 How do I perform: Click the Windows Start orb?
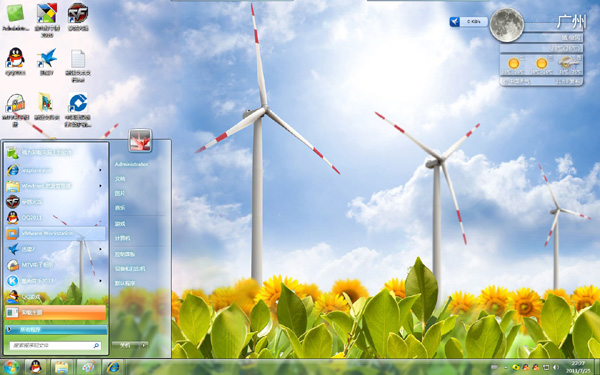(11, 367)
